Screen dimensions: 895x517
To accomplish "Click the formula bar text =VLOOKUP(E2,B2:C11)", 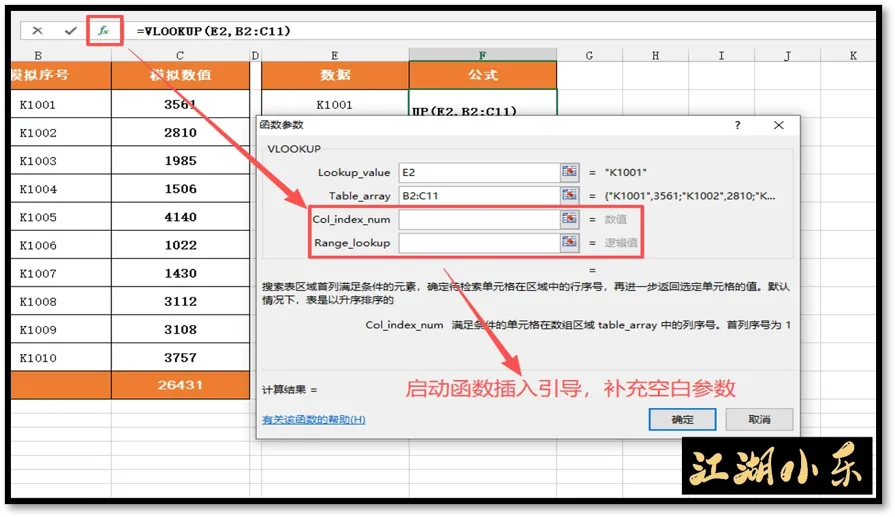I will (x=213, y=31).
